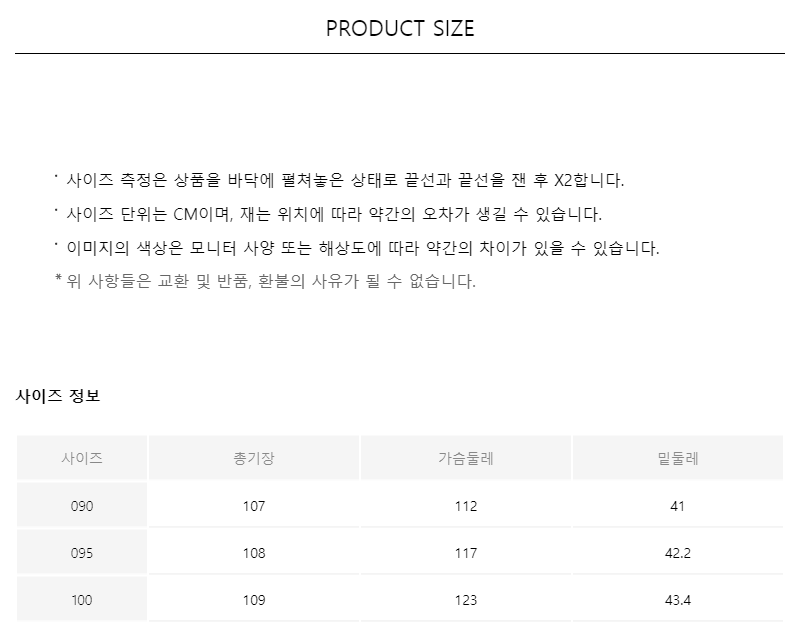This screenshot has width=800, height=639.
Task: Click the 108 total length cell
Action: click(254, 553)
